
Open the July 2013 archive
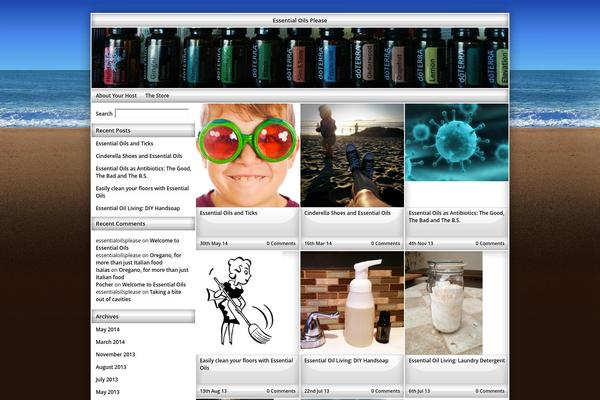pos(107,380)
